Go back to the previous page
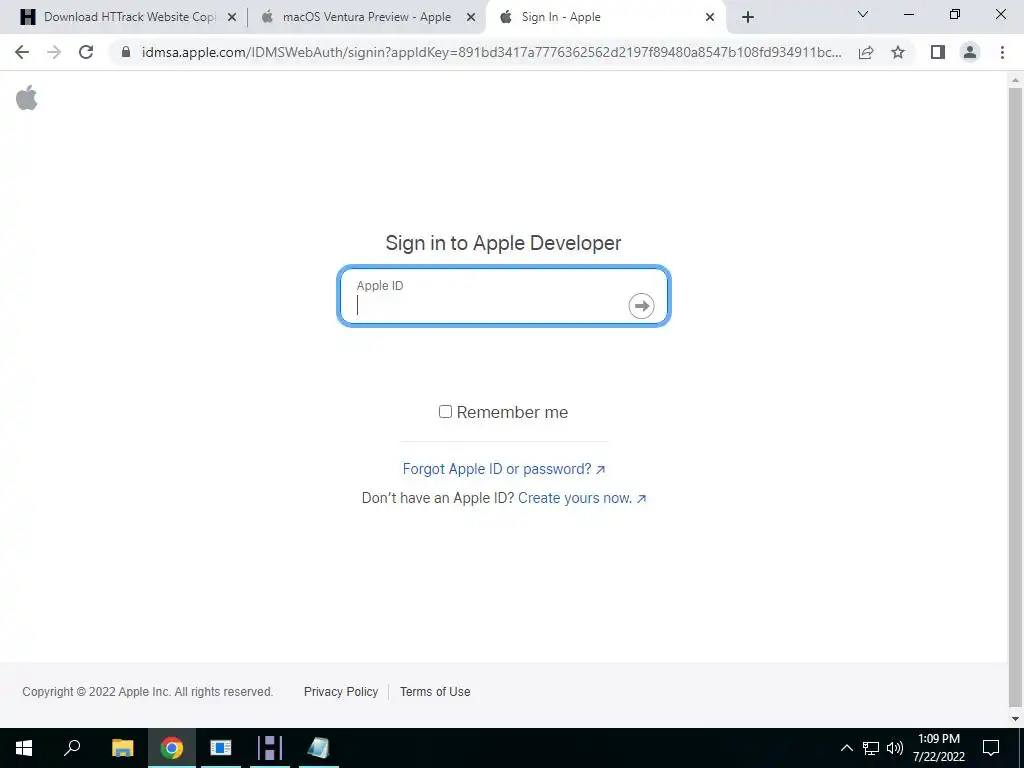 22,52
